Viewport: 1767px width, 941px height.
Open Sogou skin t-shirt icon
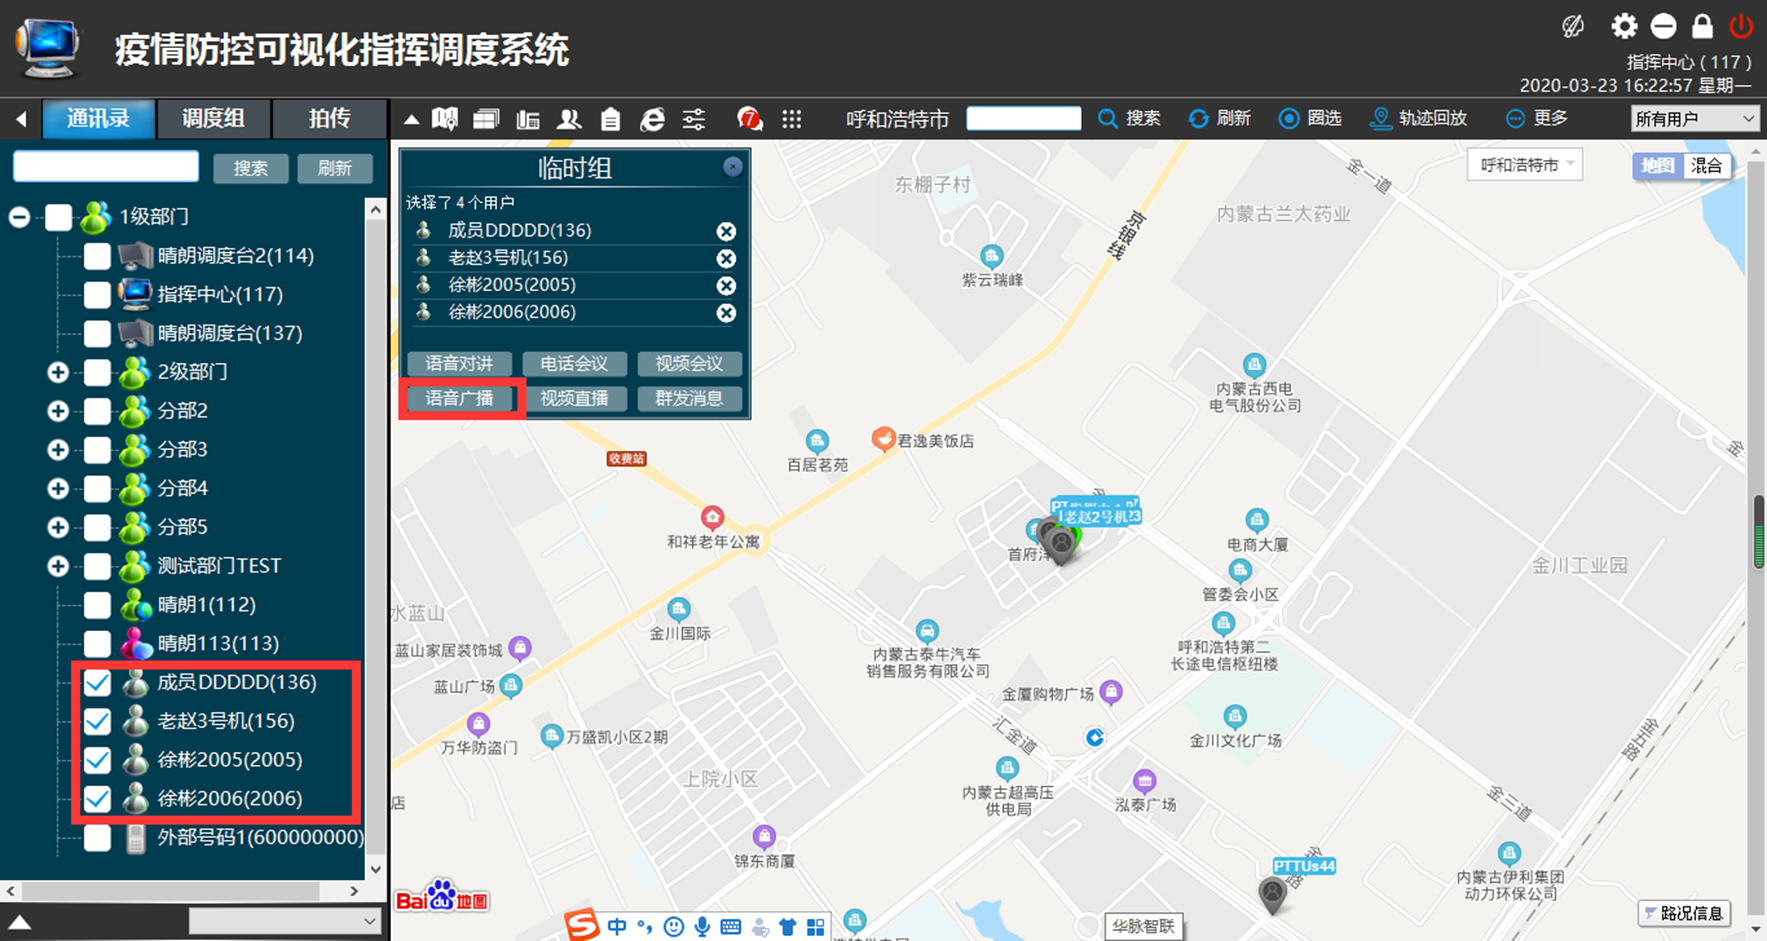788,927
